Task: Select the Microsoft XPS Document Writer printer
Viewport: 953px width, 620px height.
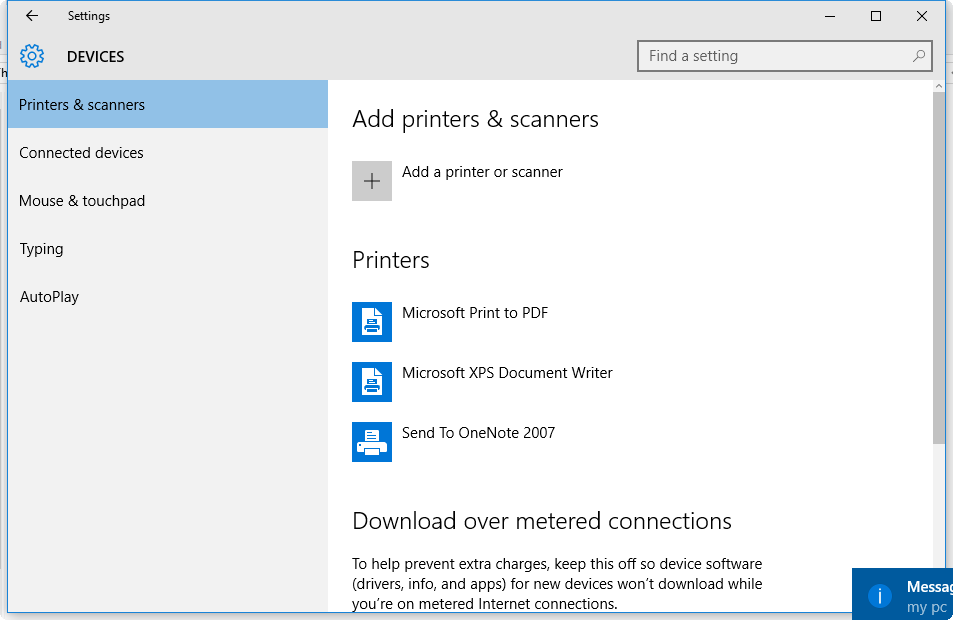Action: pyautogui.click(x=507, y=372)
